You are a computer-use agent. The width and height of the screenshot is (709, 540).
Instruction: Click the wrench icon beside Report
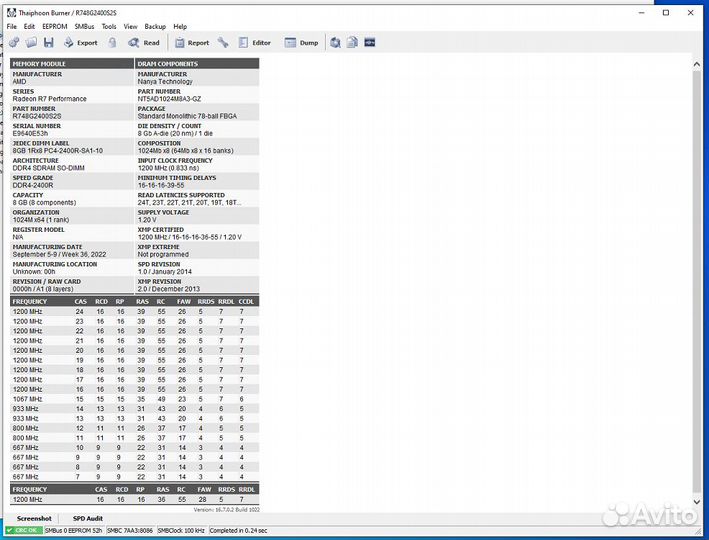click(x=223, y=43)
